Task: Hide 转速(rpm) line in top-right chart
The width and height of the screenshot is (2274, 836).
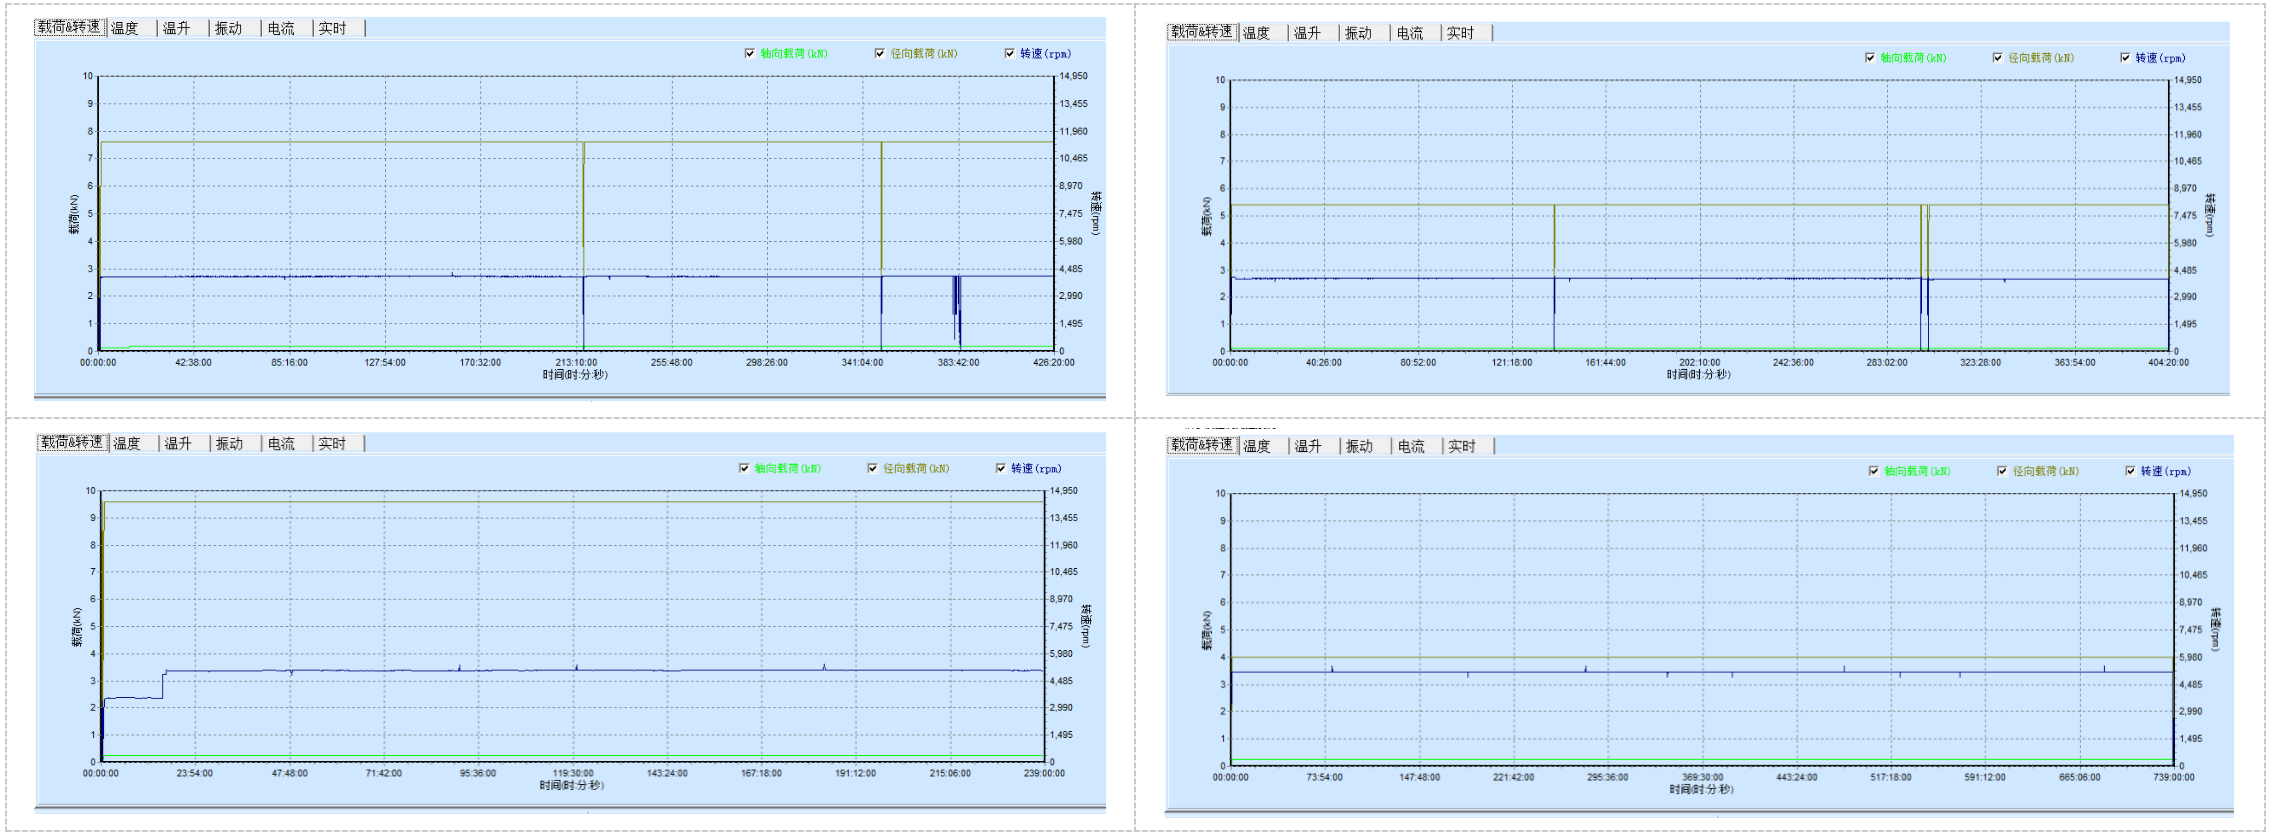Action: tap(2125, 58)
